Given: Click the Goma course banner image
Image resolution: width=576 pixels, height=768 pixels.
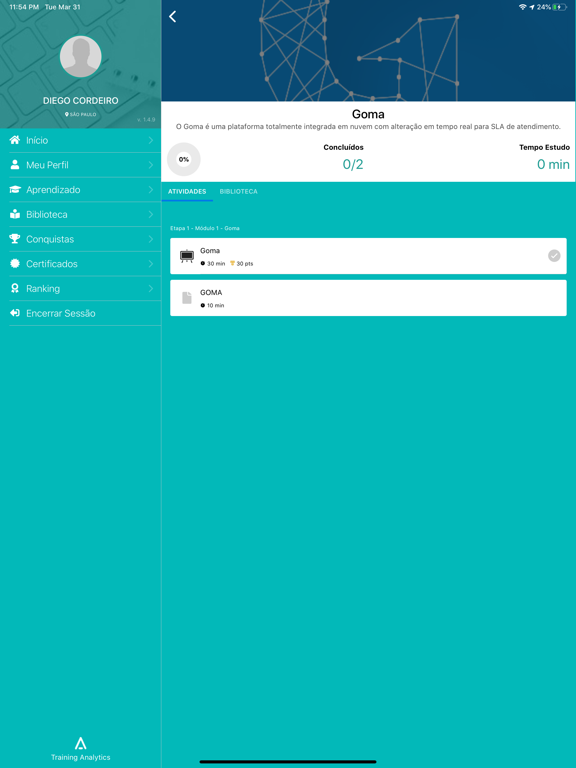Looking at the screenshot, I should point(368,51).
